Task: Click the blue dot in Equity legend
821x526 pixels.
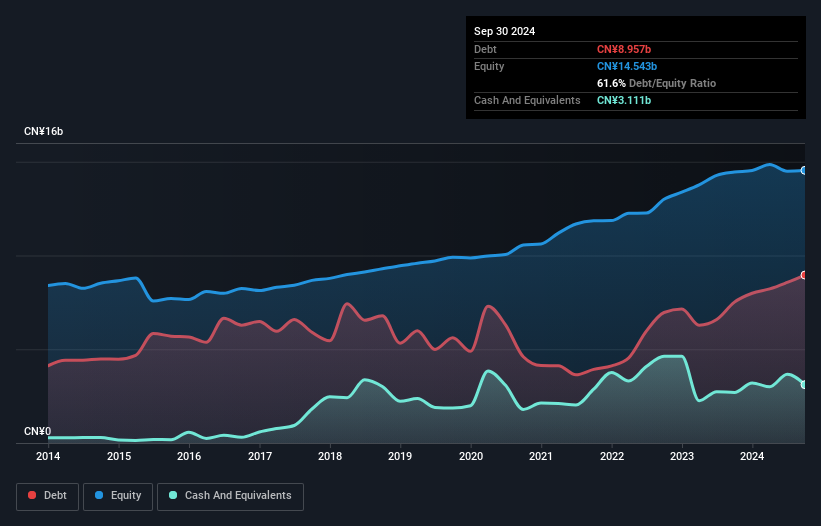Action: (99, 495)
